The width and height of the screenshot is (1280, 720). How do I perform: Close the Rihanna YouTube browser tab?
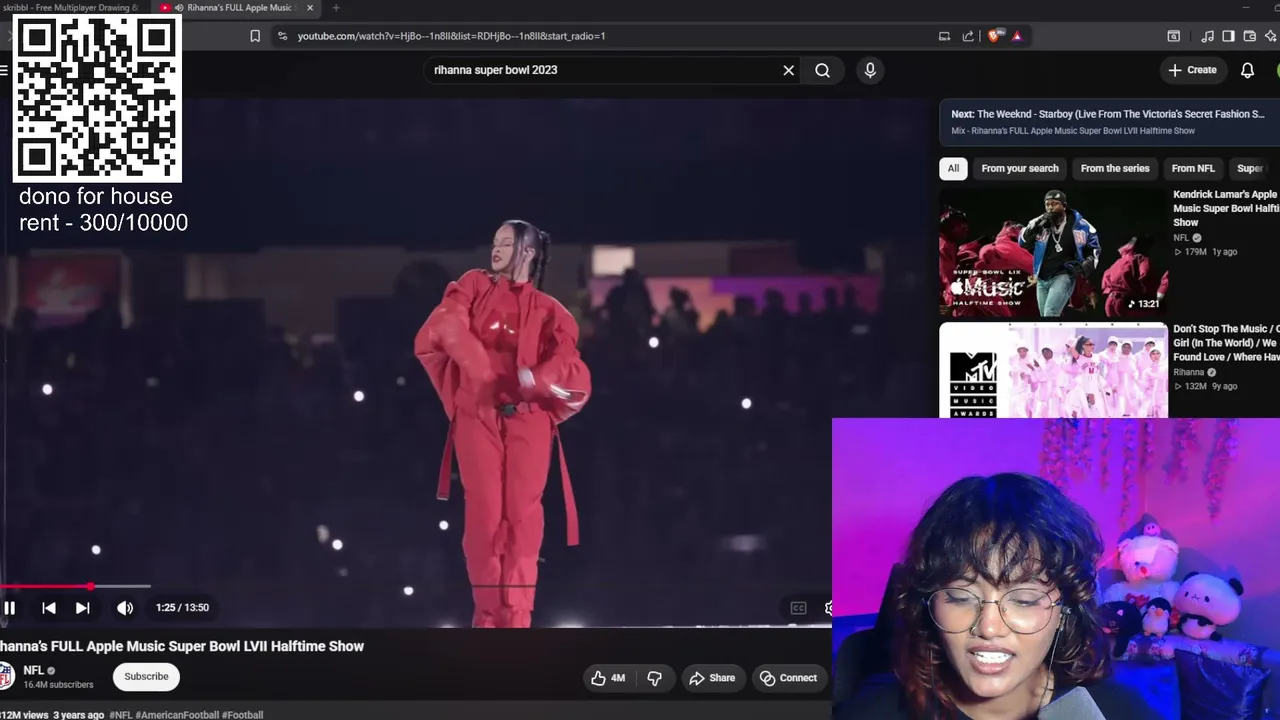point(310,8)
